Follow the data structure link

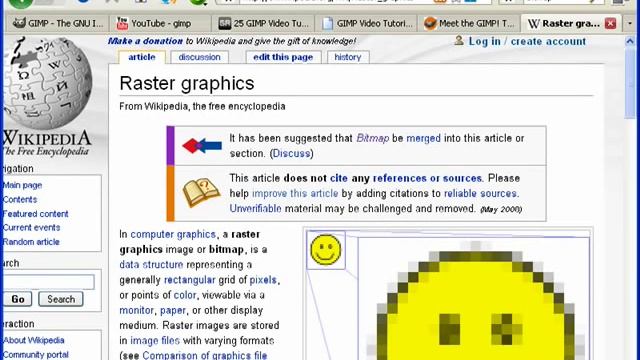pos(151,264)
